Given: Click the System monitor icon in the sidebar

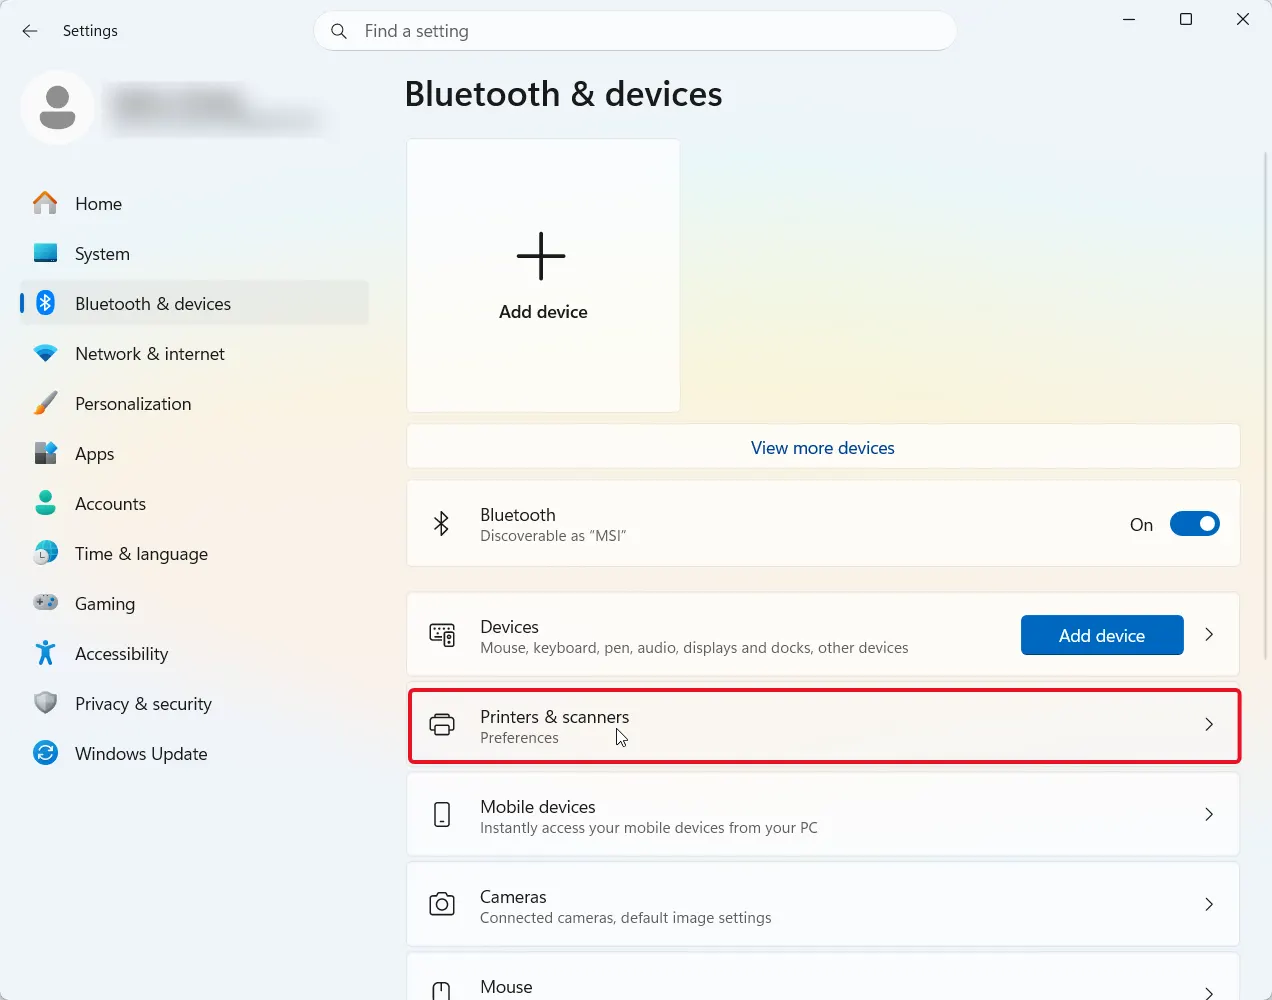Looking at the screenshot, I should tap(45, 253).
